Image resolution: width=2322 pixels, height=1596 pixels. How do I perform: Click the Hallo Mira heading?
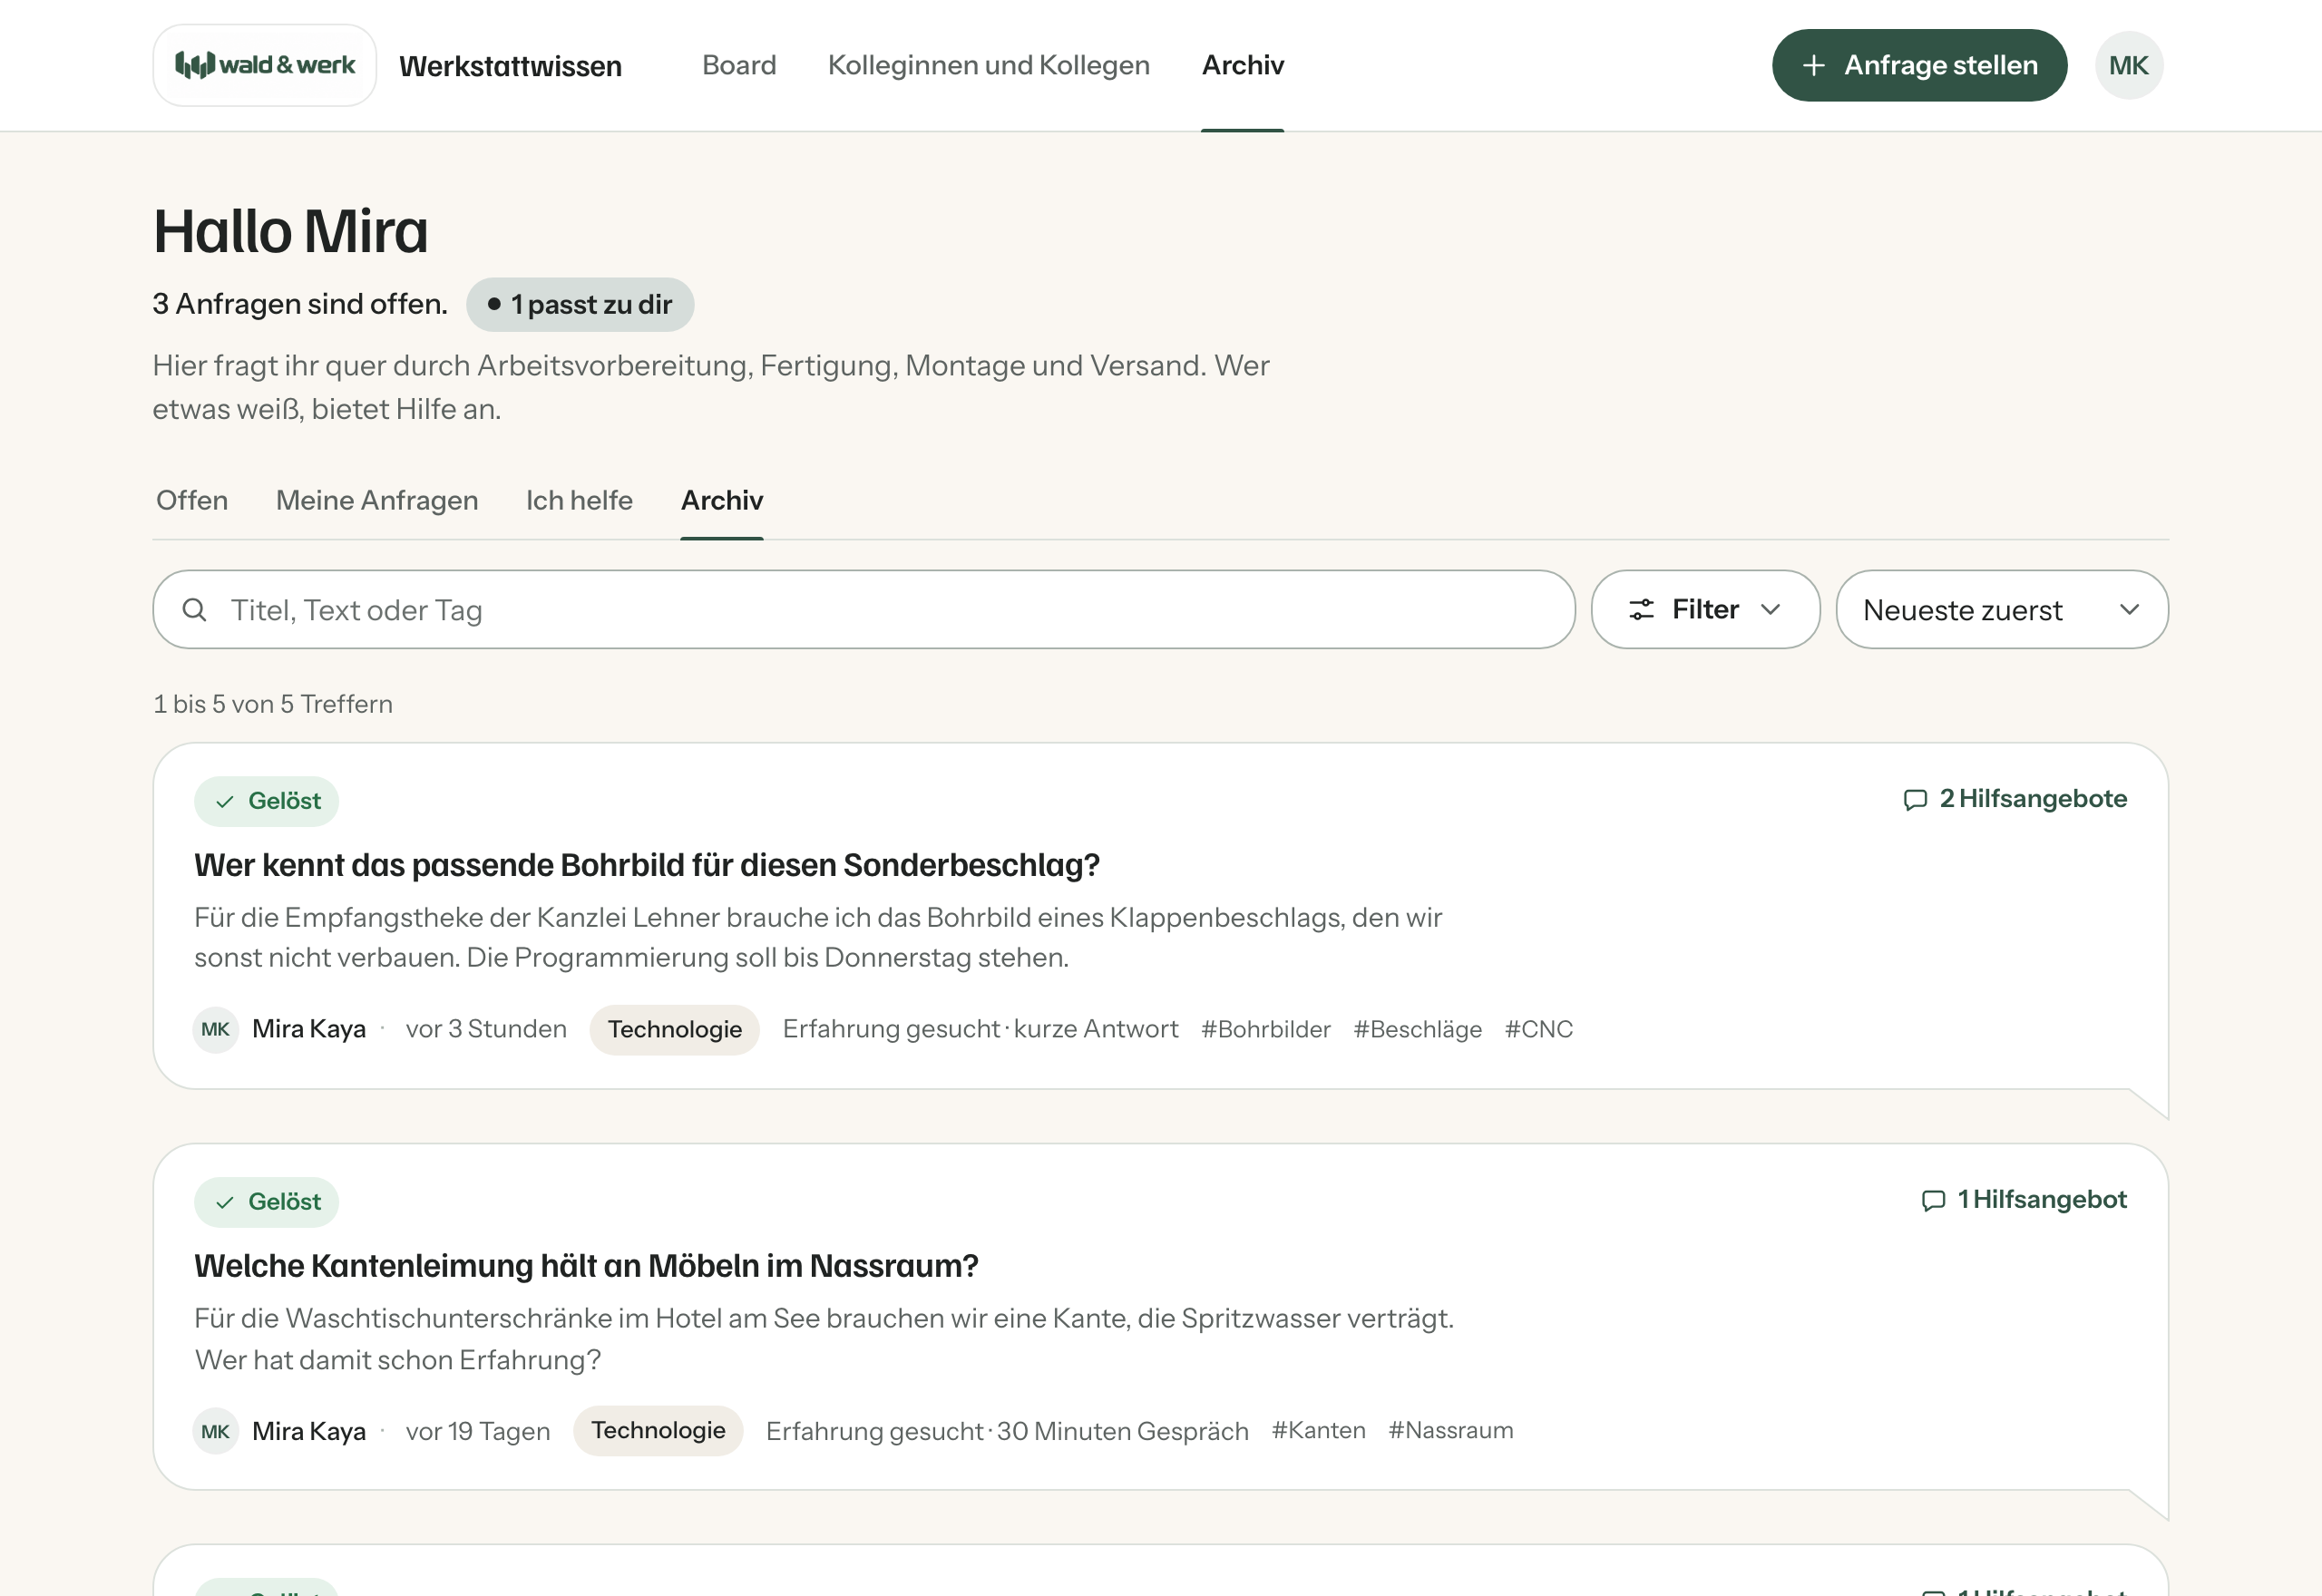tap(290, 231)
